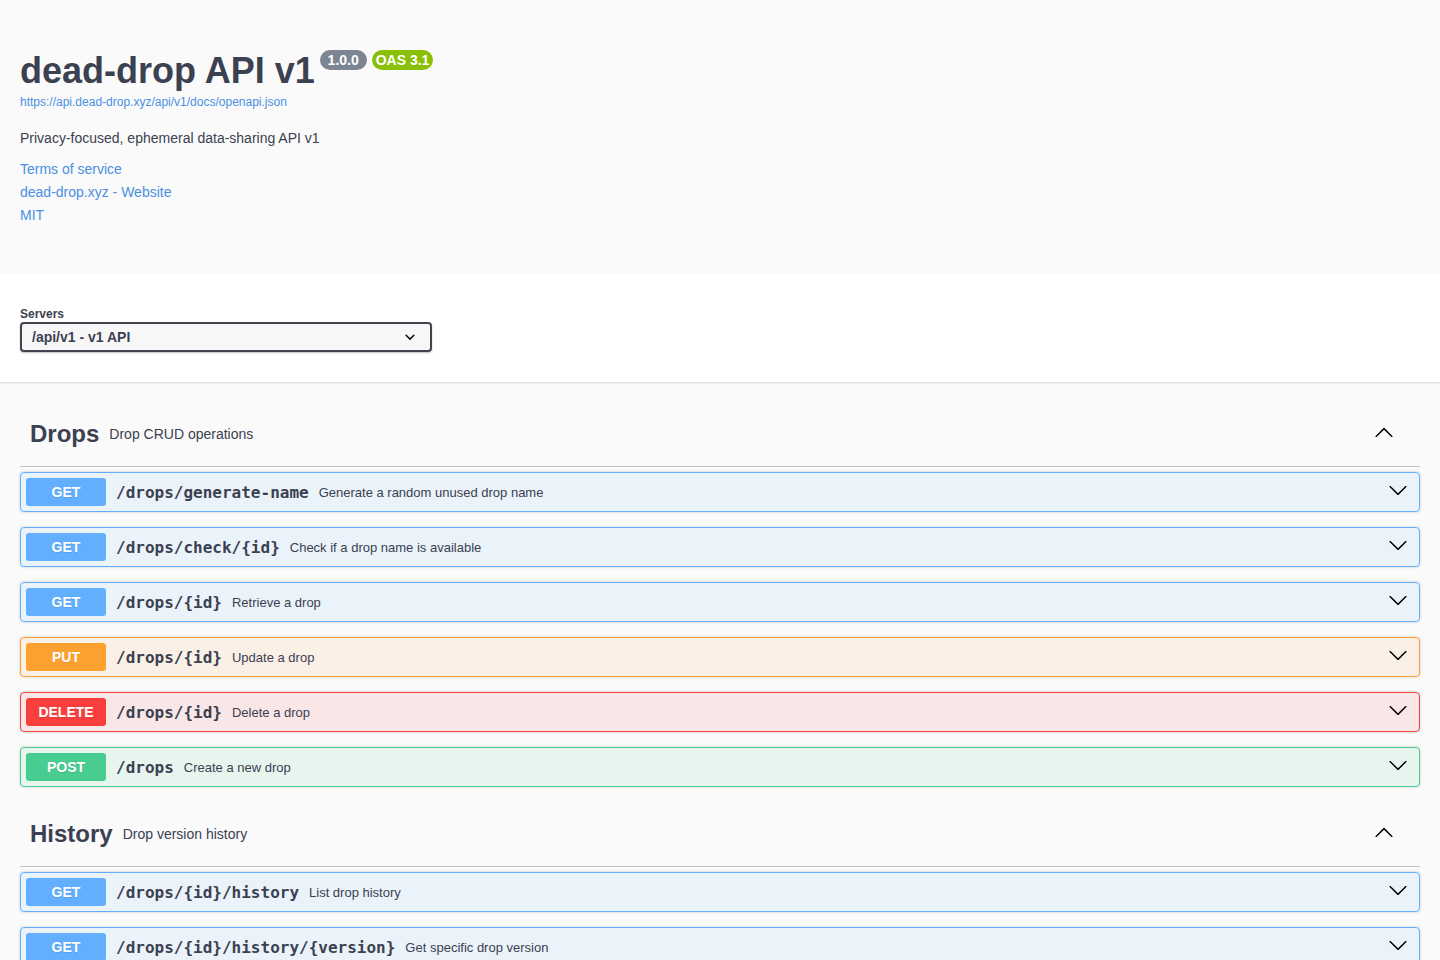
Task: Click the PUT method badge
Action: click(x=66, y=657)
